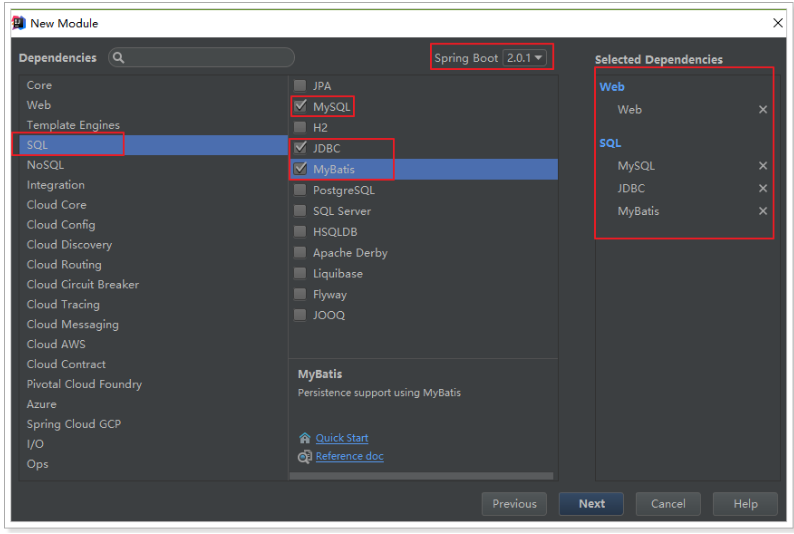Click the SQL header in Selected Dependencies
The height and width of the screenshot is (534, 794).
tap(610, 143)
